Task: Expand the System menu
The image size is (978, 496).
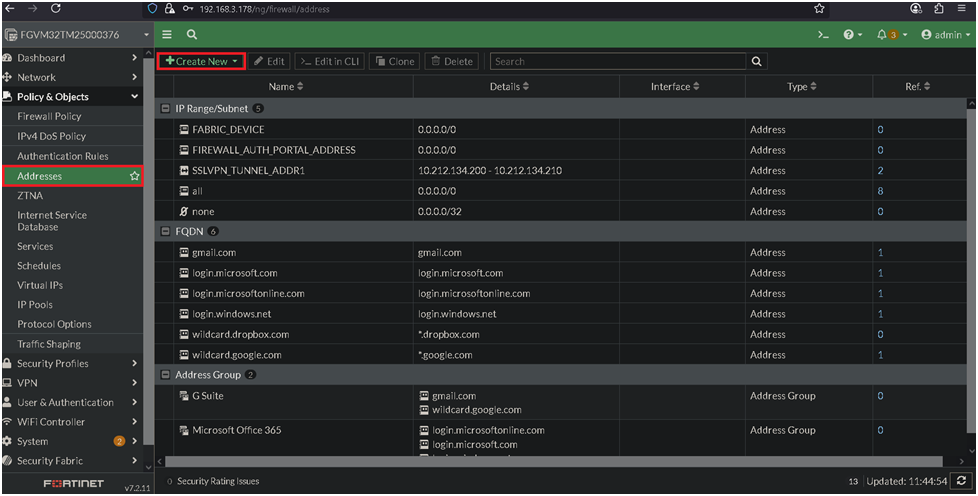Action: point(71,441)
